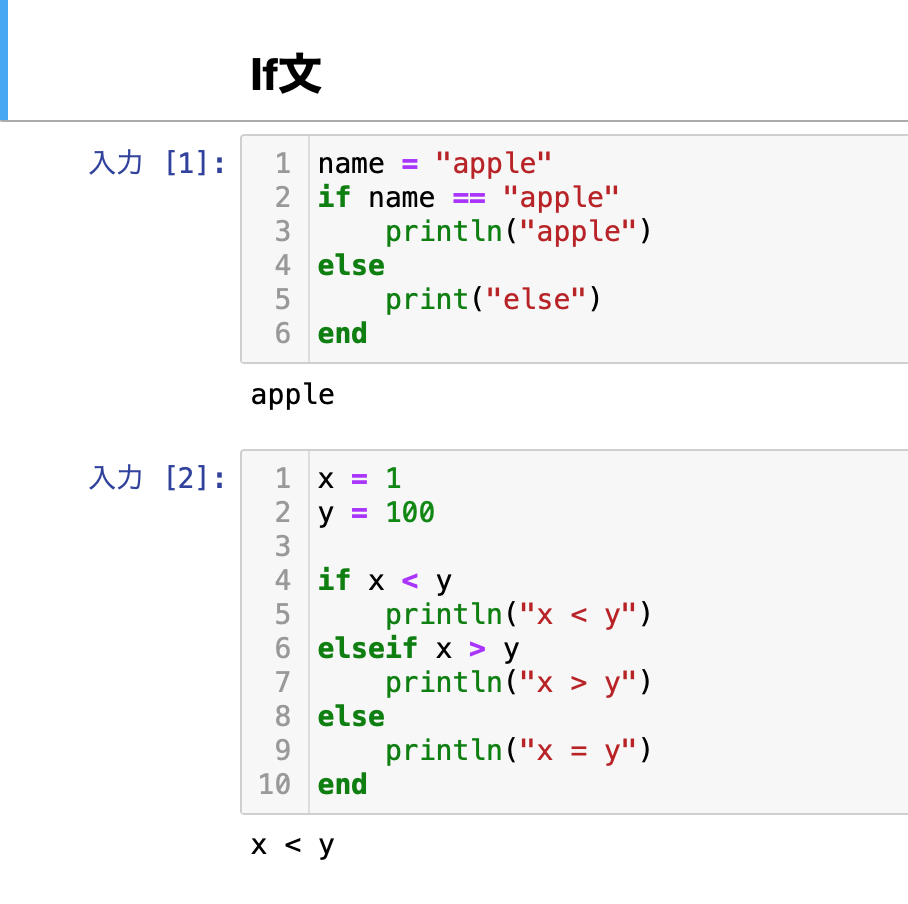
Task: Click the y = 100 code line
Action: [376, 513]
